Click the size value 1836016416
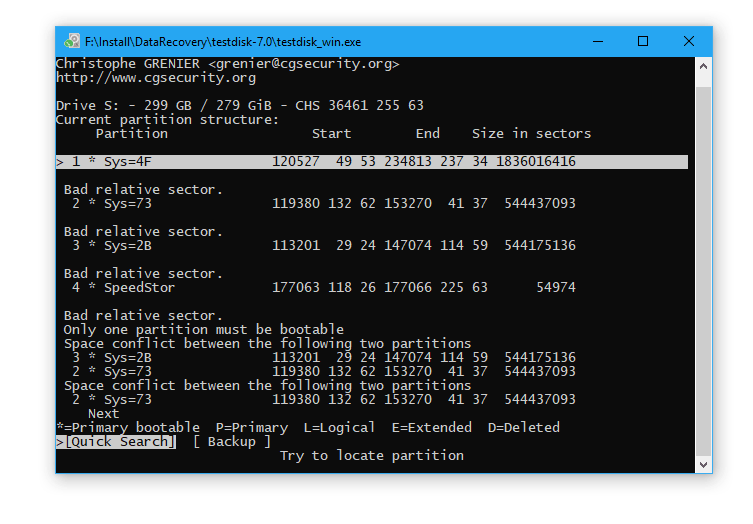753x524 pixels. [536, 162]
